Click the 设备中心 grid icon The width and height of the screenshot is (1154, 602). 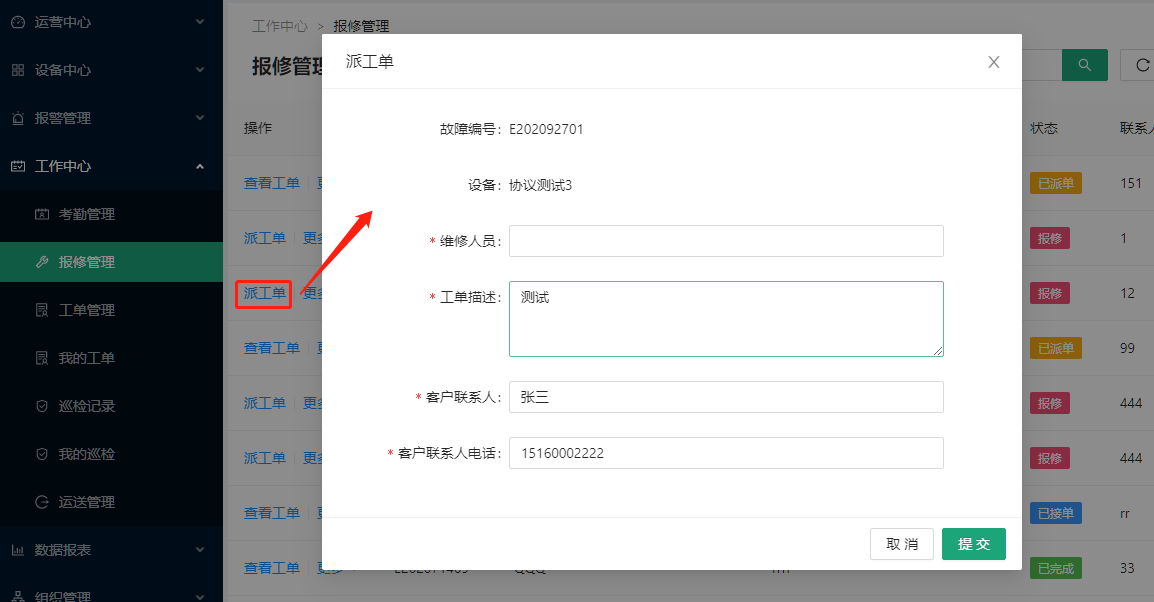pos(18,70)
